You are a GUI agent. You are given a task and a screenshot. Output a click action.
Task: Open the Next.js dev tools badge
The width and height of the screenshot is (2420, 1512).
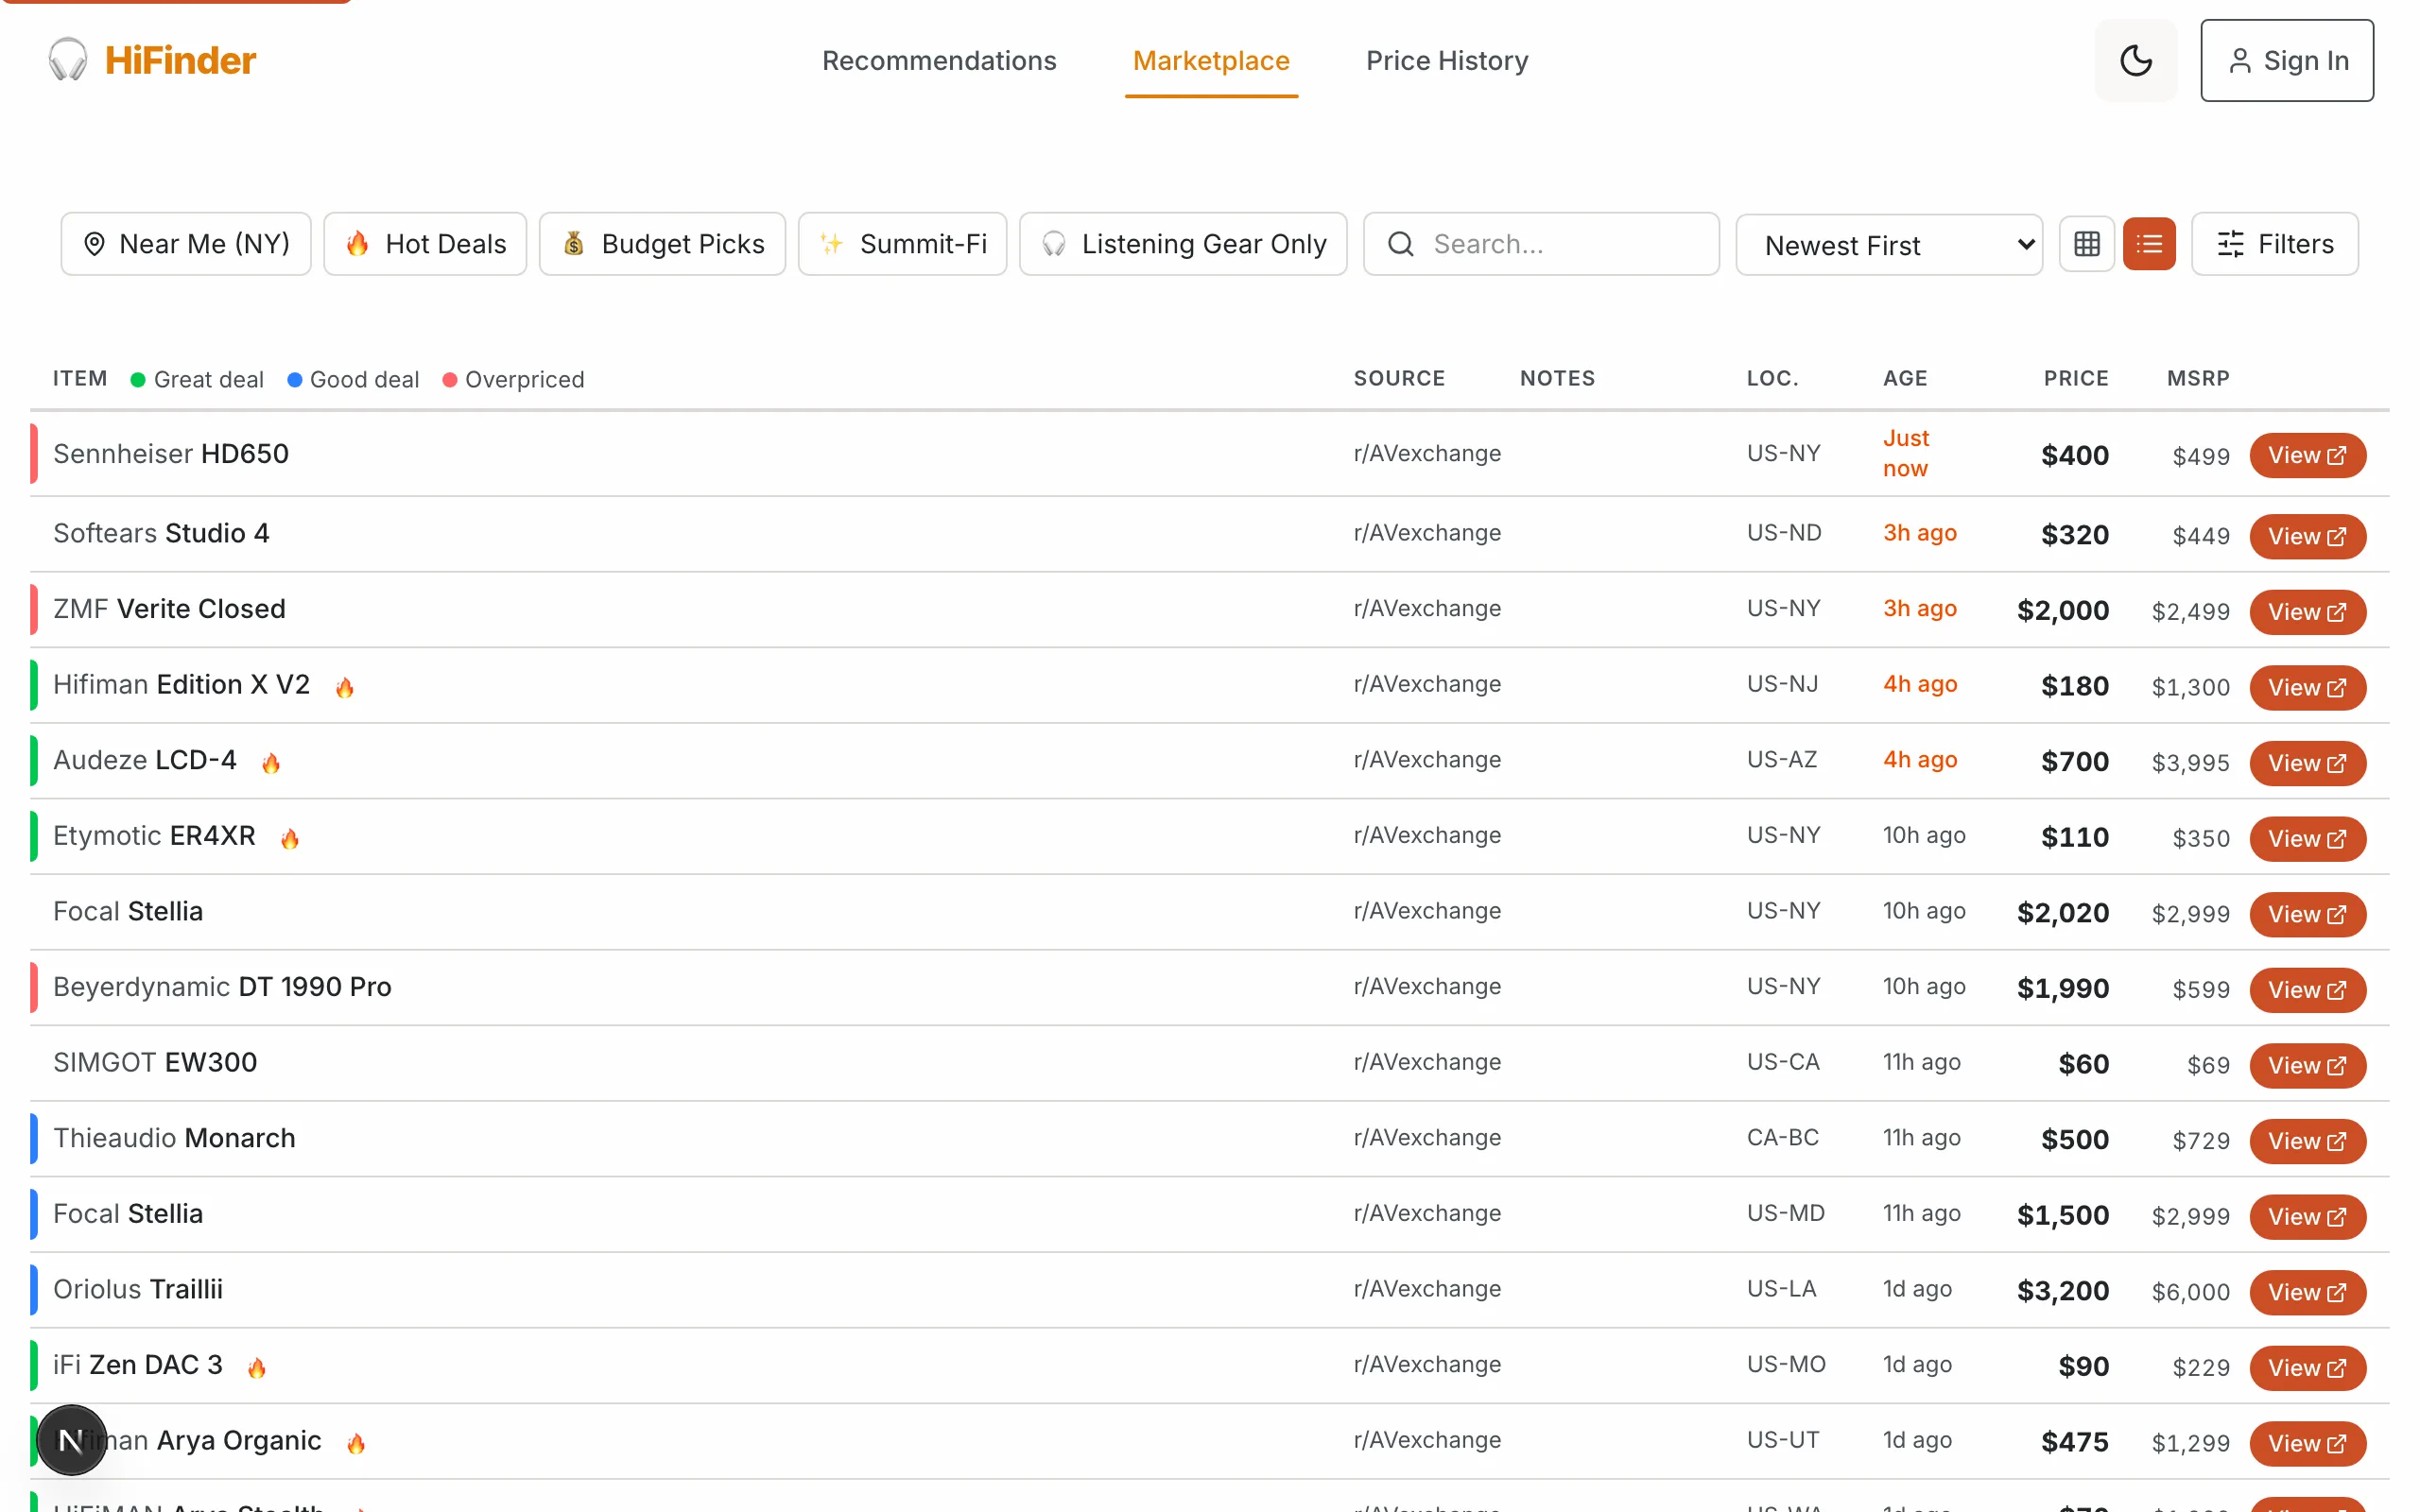(x=71, y=1440)
